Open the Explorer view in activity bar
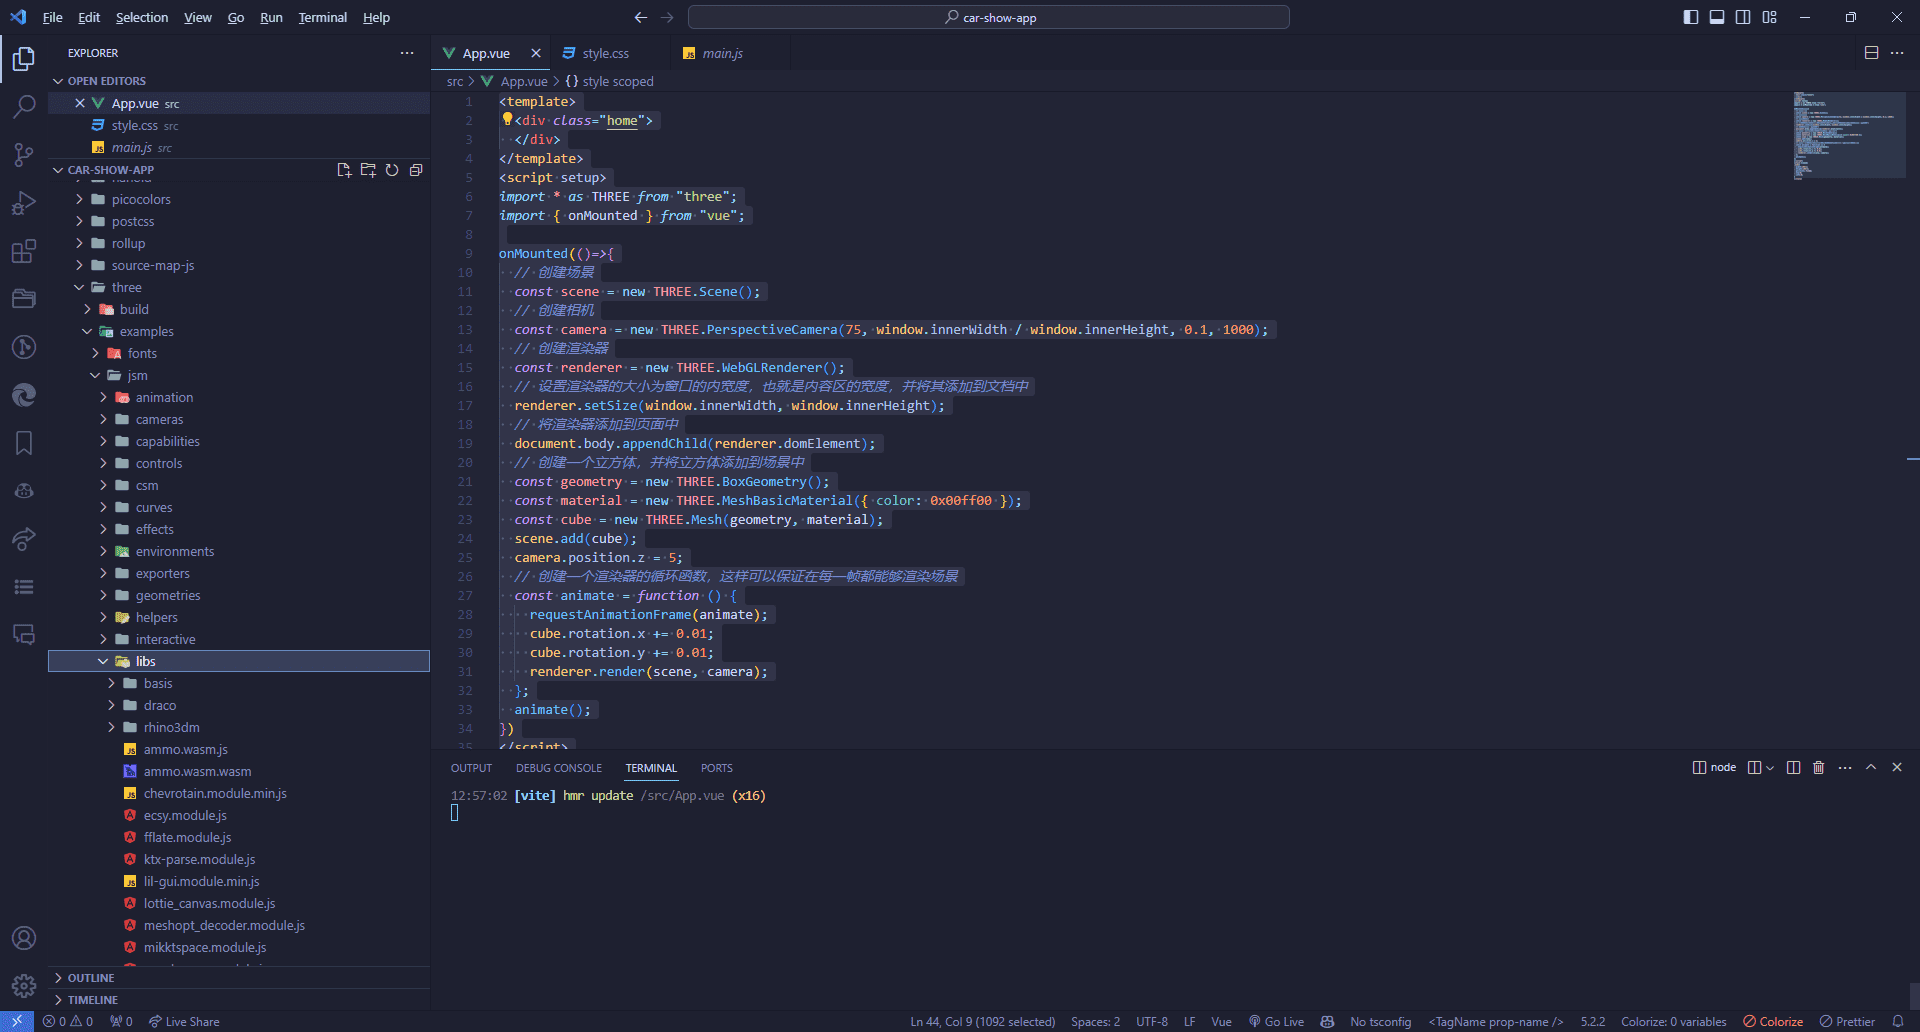Screen dimensions: 1920x1032 click(x=24, y=59)
